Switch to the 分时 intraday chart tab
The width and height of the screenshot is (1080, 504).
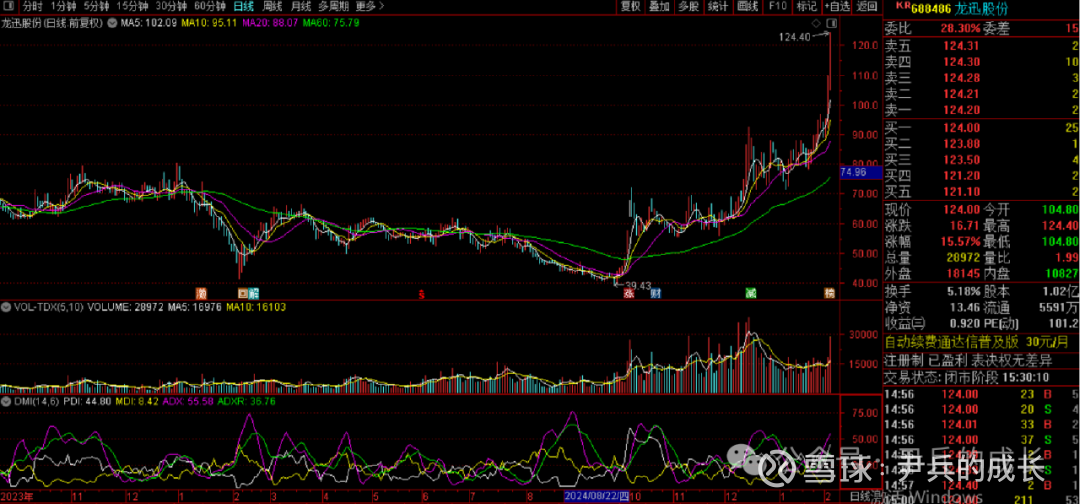[x=32, y=7]
